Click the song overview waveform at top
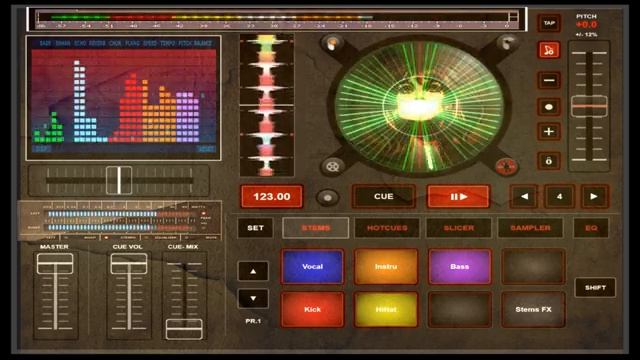Viewport: 640px width, 360px height. pos(277,19)
